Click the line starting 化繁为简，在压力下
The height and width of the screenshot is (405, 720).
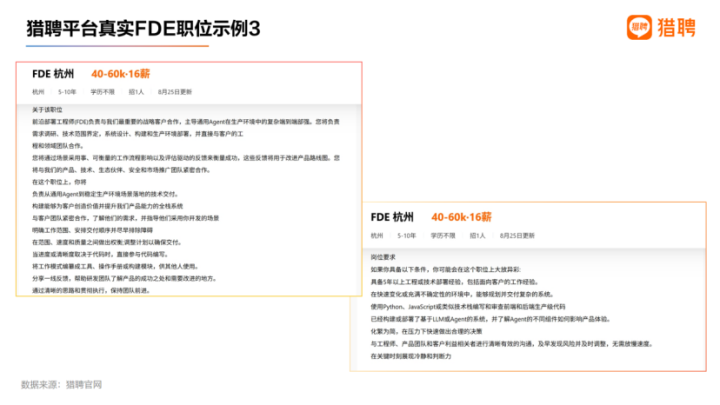pos(426,331)
